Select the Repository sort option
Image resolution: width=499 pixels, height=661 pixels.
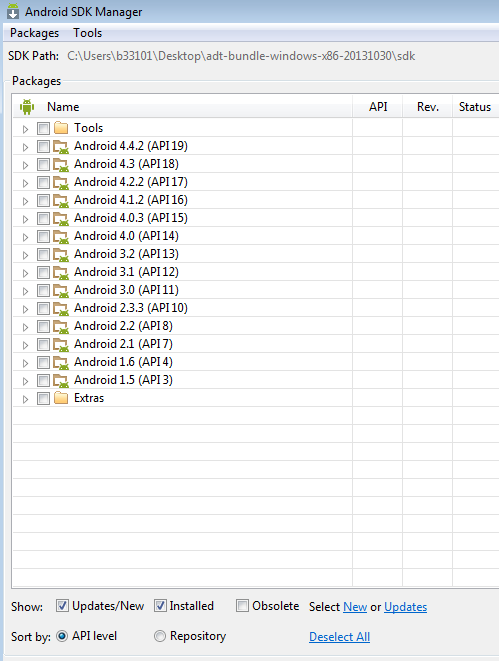[160, 636]
